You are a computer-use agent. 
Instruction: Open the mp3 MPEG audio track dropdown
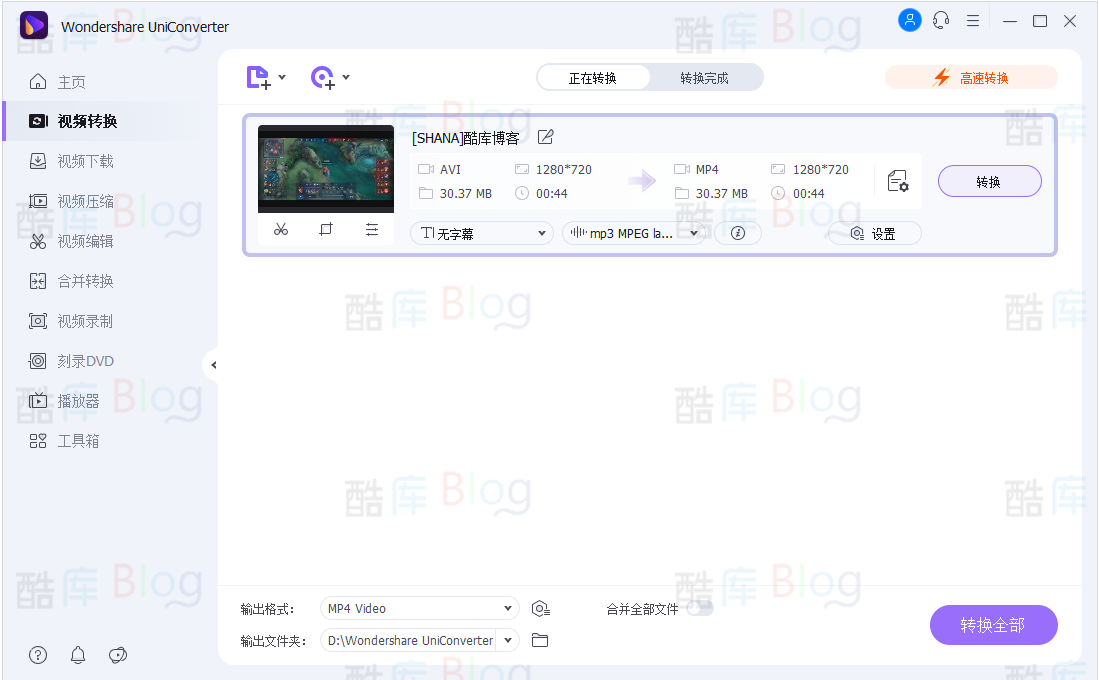[x=634, y=232]
